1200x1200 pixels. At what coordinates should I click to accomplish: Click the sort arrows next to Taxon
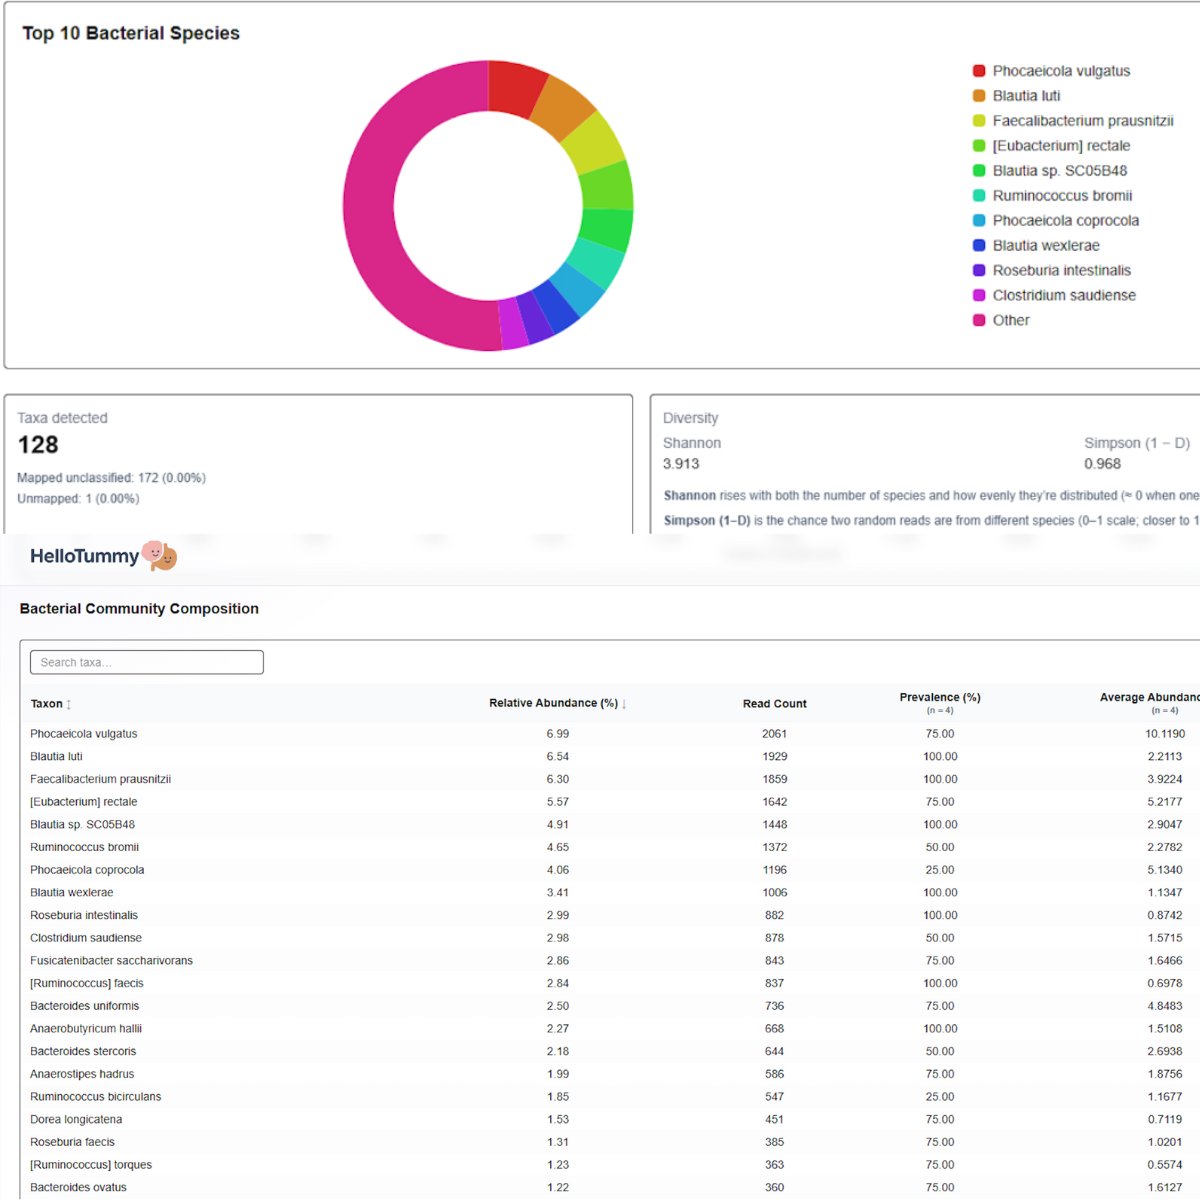coord(69,705)
